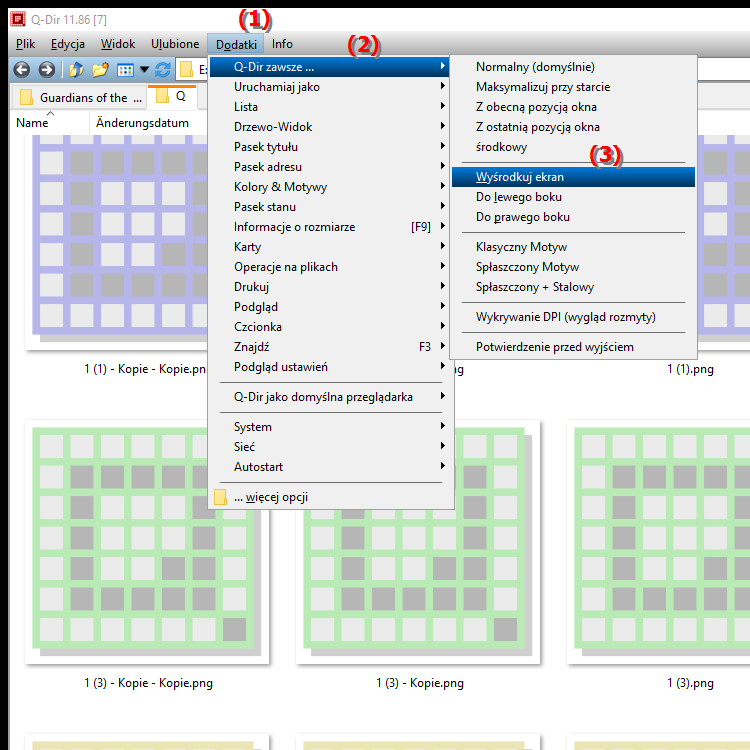The width and height of the screenshot is (750, 750).
Task: Select thumbnail 1 (1) - Kopie - Kopie.png
Action: [x=116, y=242]
